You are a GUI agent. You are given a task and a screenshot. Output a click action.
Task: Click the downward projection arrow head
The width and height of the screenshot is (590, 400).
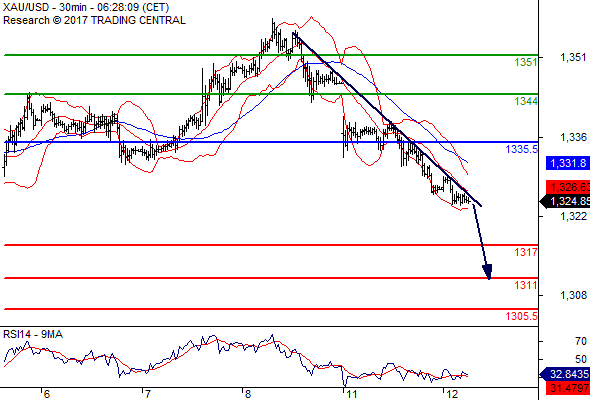[x=488, y=272]
